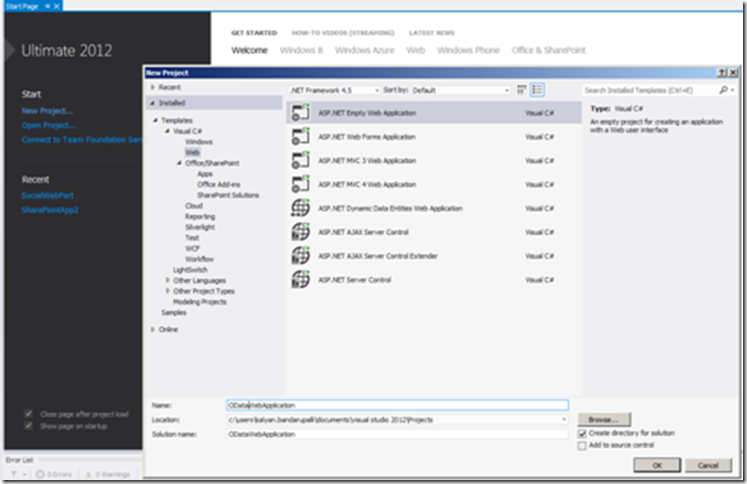747x484 pixels.
Task: Select the Silverlight template category
Action: click(x=200, y=227)
